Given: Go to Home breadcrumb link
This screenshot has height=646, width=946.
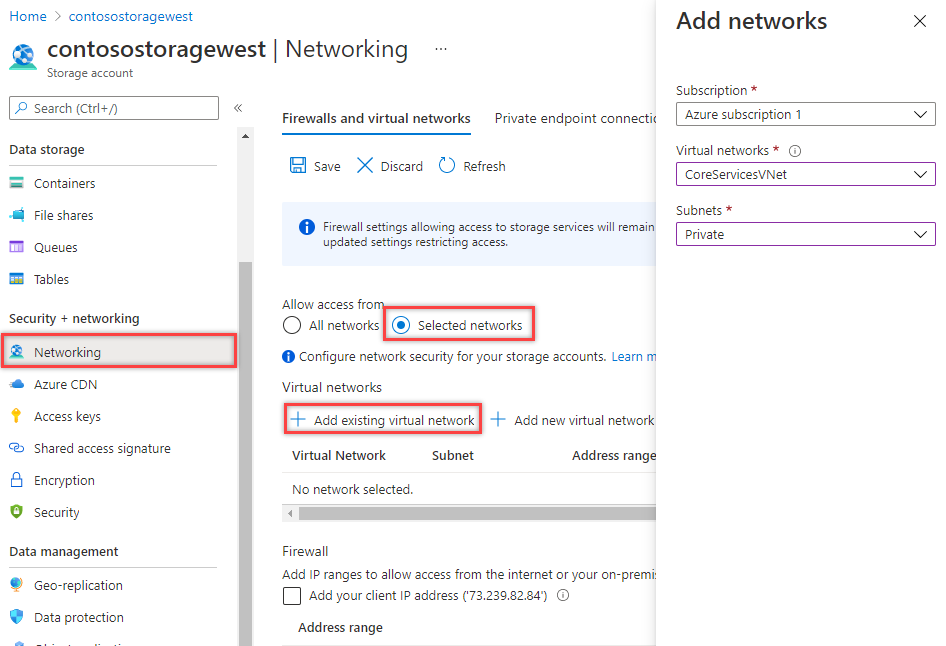Looking at the screenshot, I should point(28,17).
